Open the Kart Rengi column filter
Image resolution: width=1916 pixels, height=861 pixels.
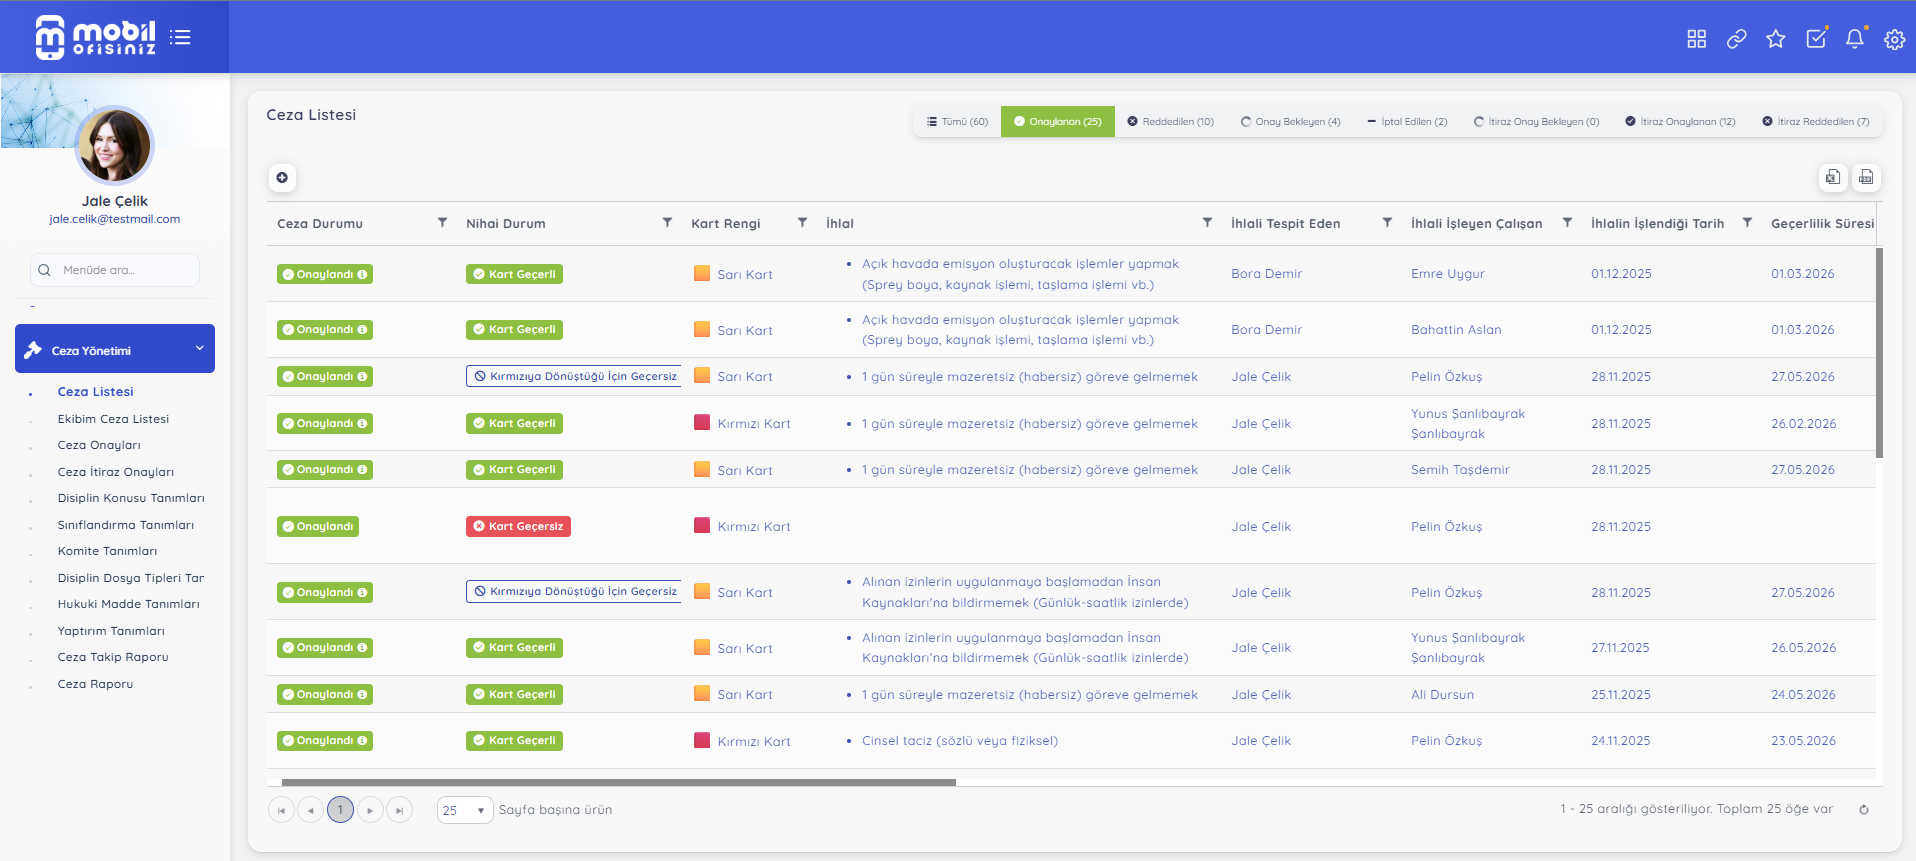pos(802,223)
